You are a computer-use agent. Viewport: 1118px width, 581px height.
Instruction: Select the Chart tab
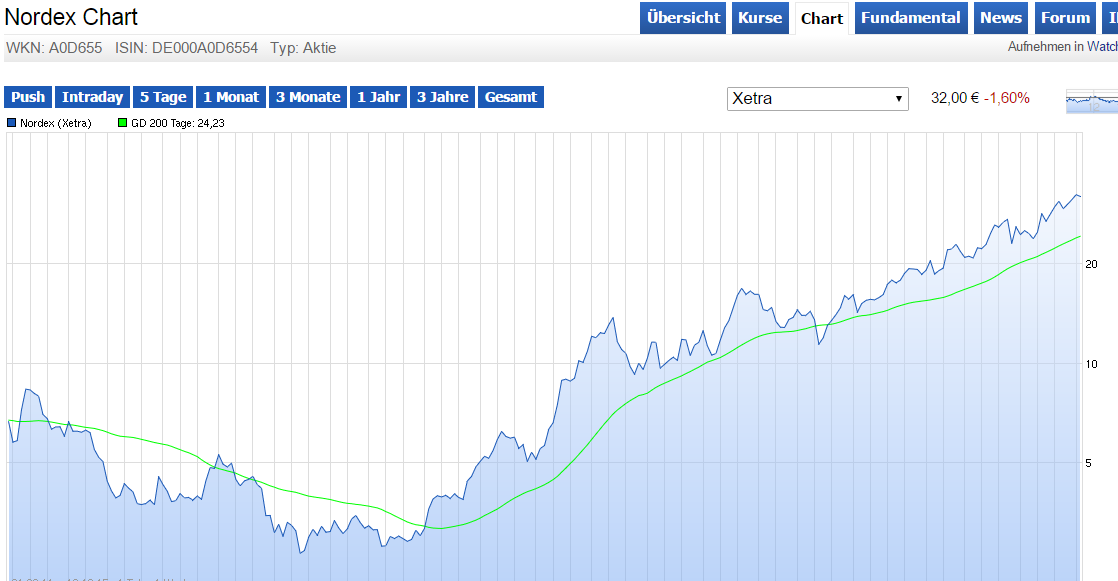tap(822, 19)
